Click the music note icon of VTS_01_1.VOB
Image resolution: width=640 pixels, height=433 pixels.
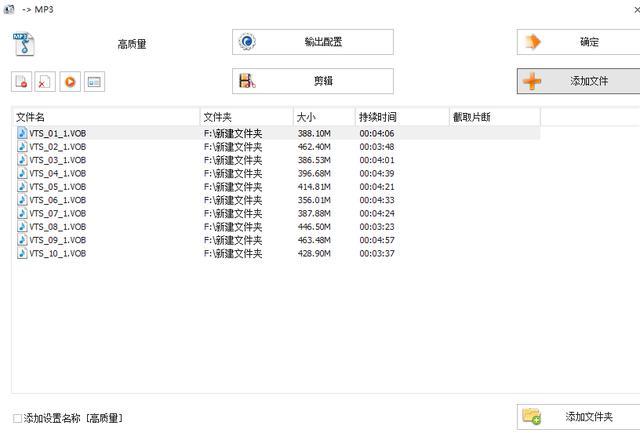[x=22, y=133]
